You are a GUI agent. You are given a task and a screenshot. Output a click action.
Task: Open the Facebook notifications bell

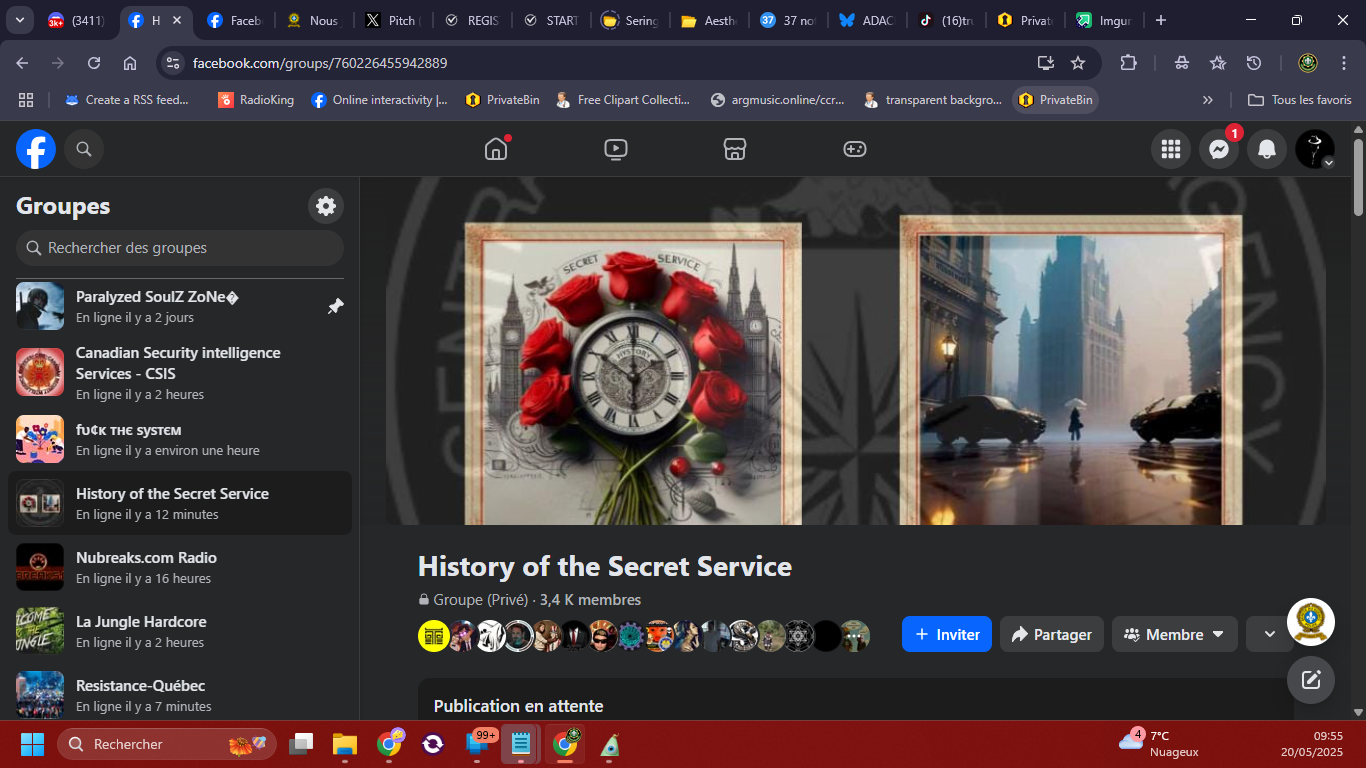[x=1267, y=149]
